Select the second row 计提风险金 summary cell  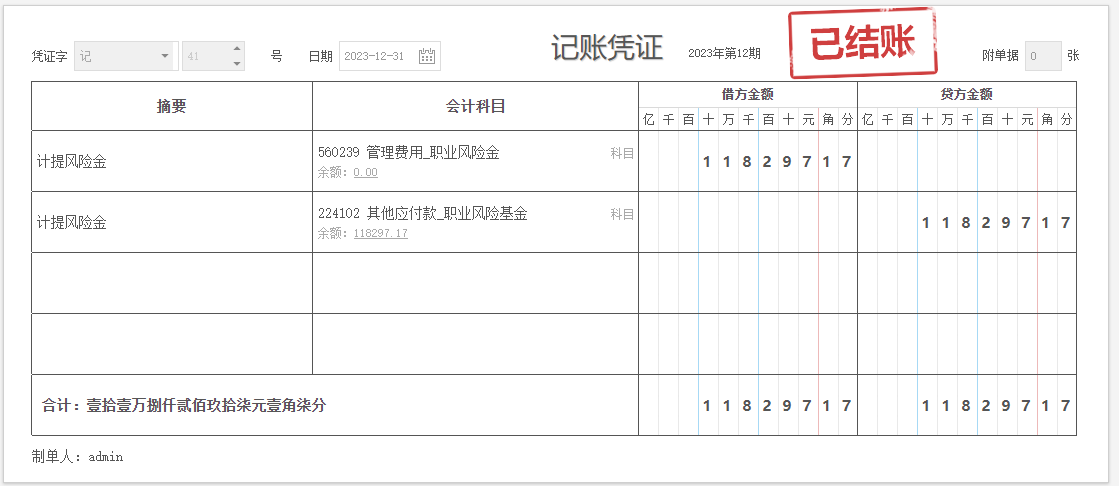(x=172, y=222)
